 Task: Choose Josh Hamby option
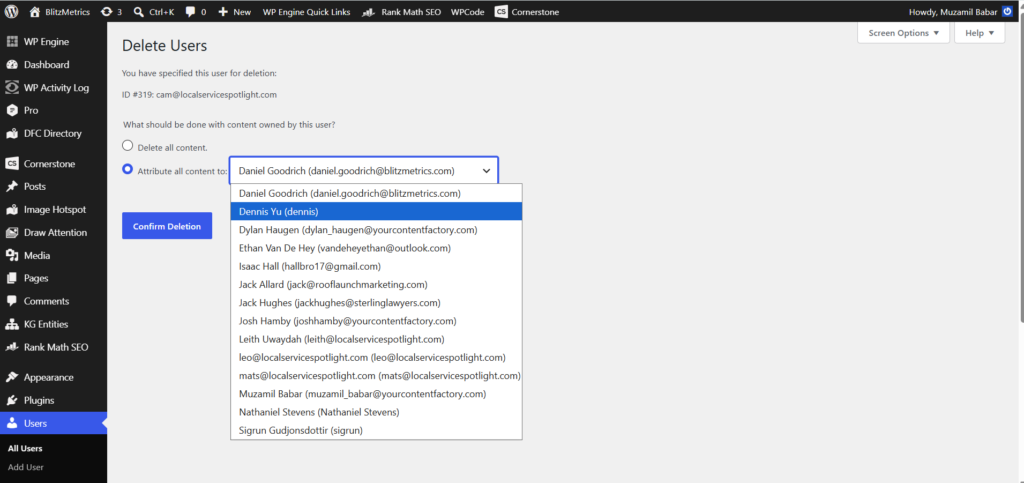(376, 321)
